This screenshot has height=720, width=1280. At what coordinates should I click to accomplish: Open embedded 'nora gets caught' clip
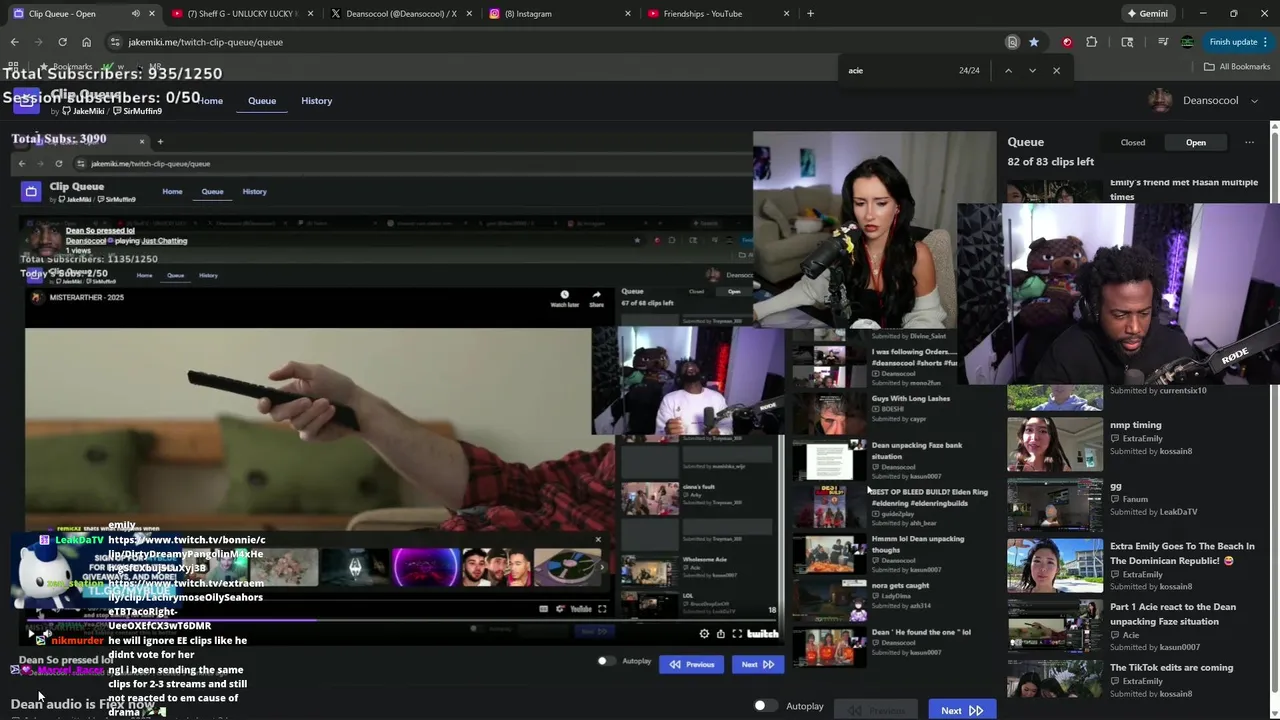click(x=900, y=585)
